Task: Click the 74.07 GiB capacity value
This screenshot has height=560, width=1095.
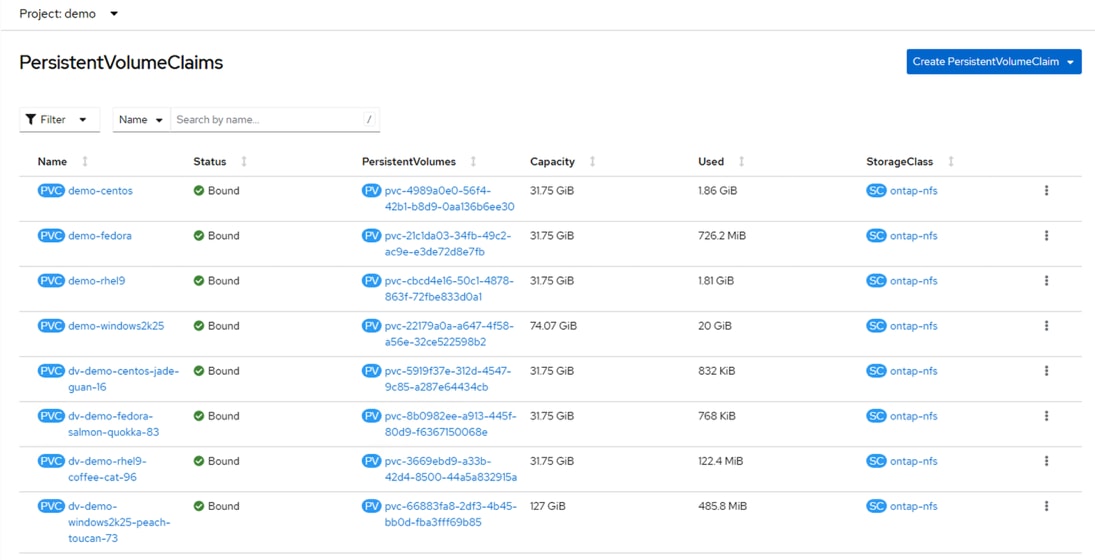Action: tap(553, 325)
